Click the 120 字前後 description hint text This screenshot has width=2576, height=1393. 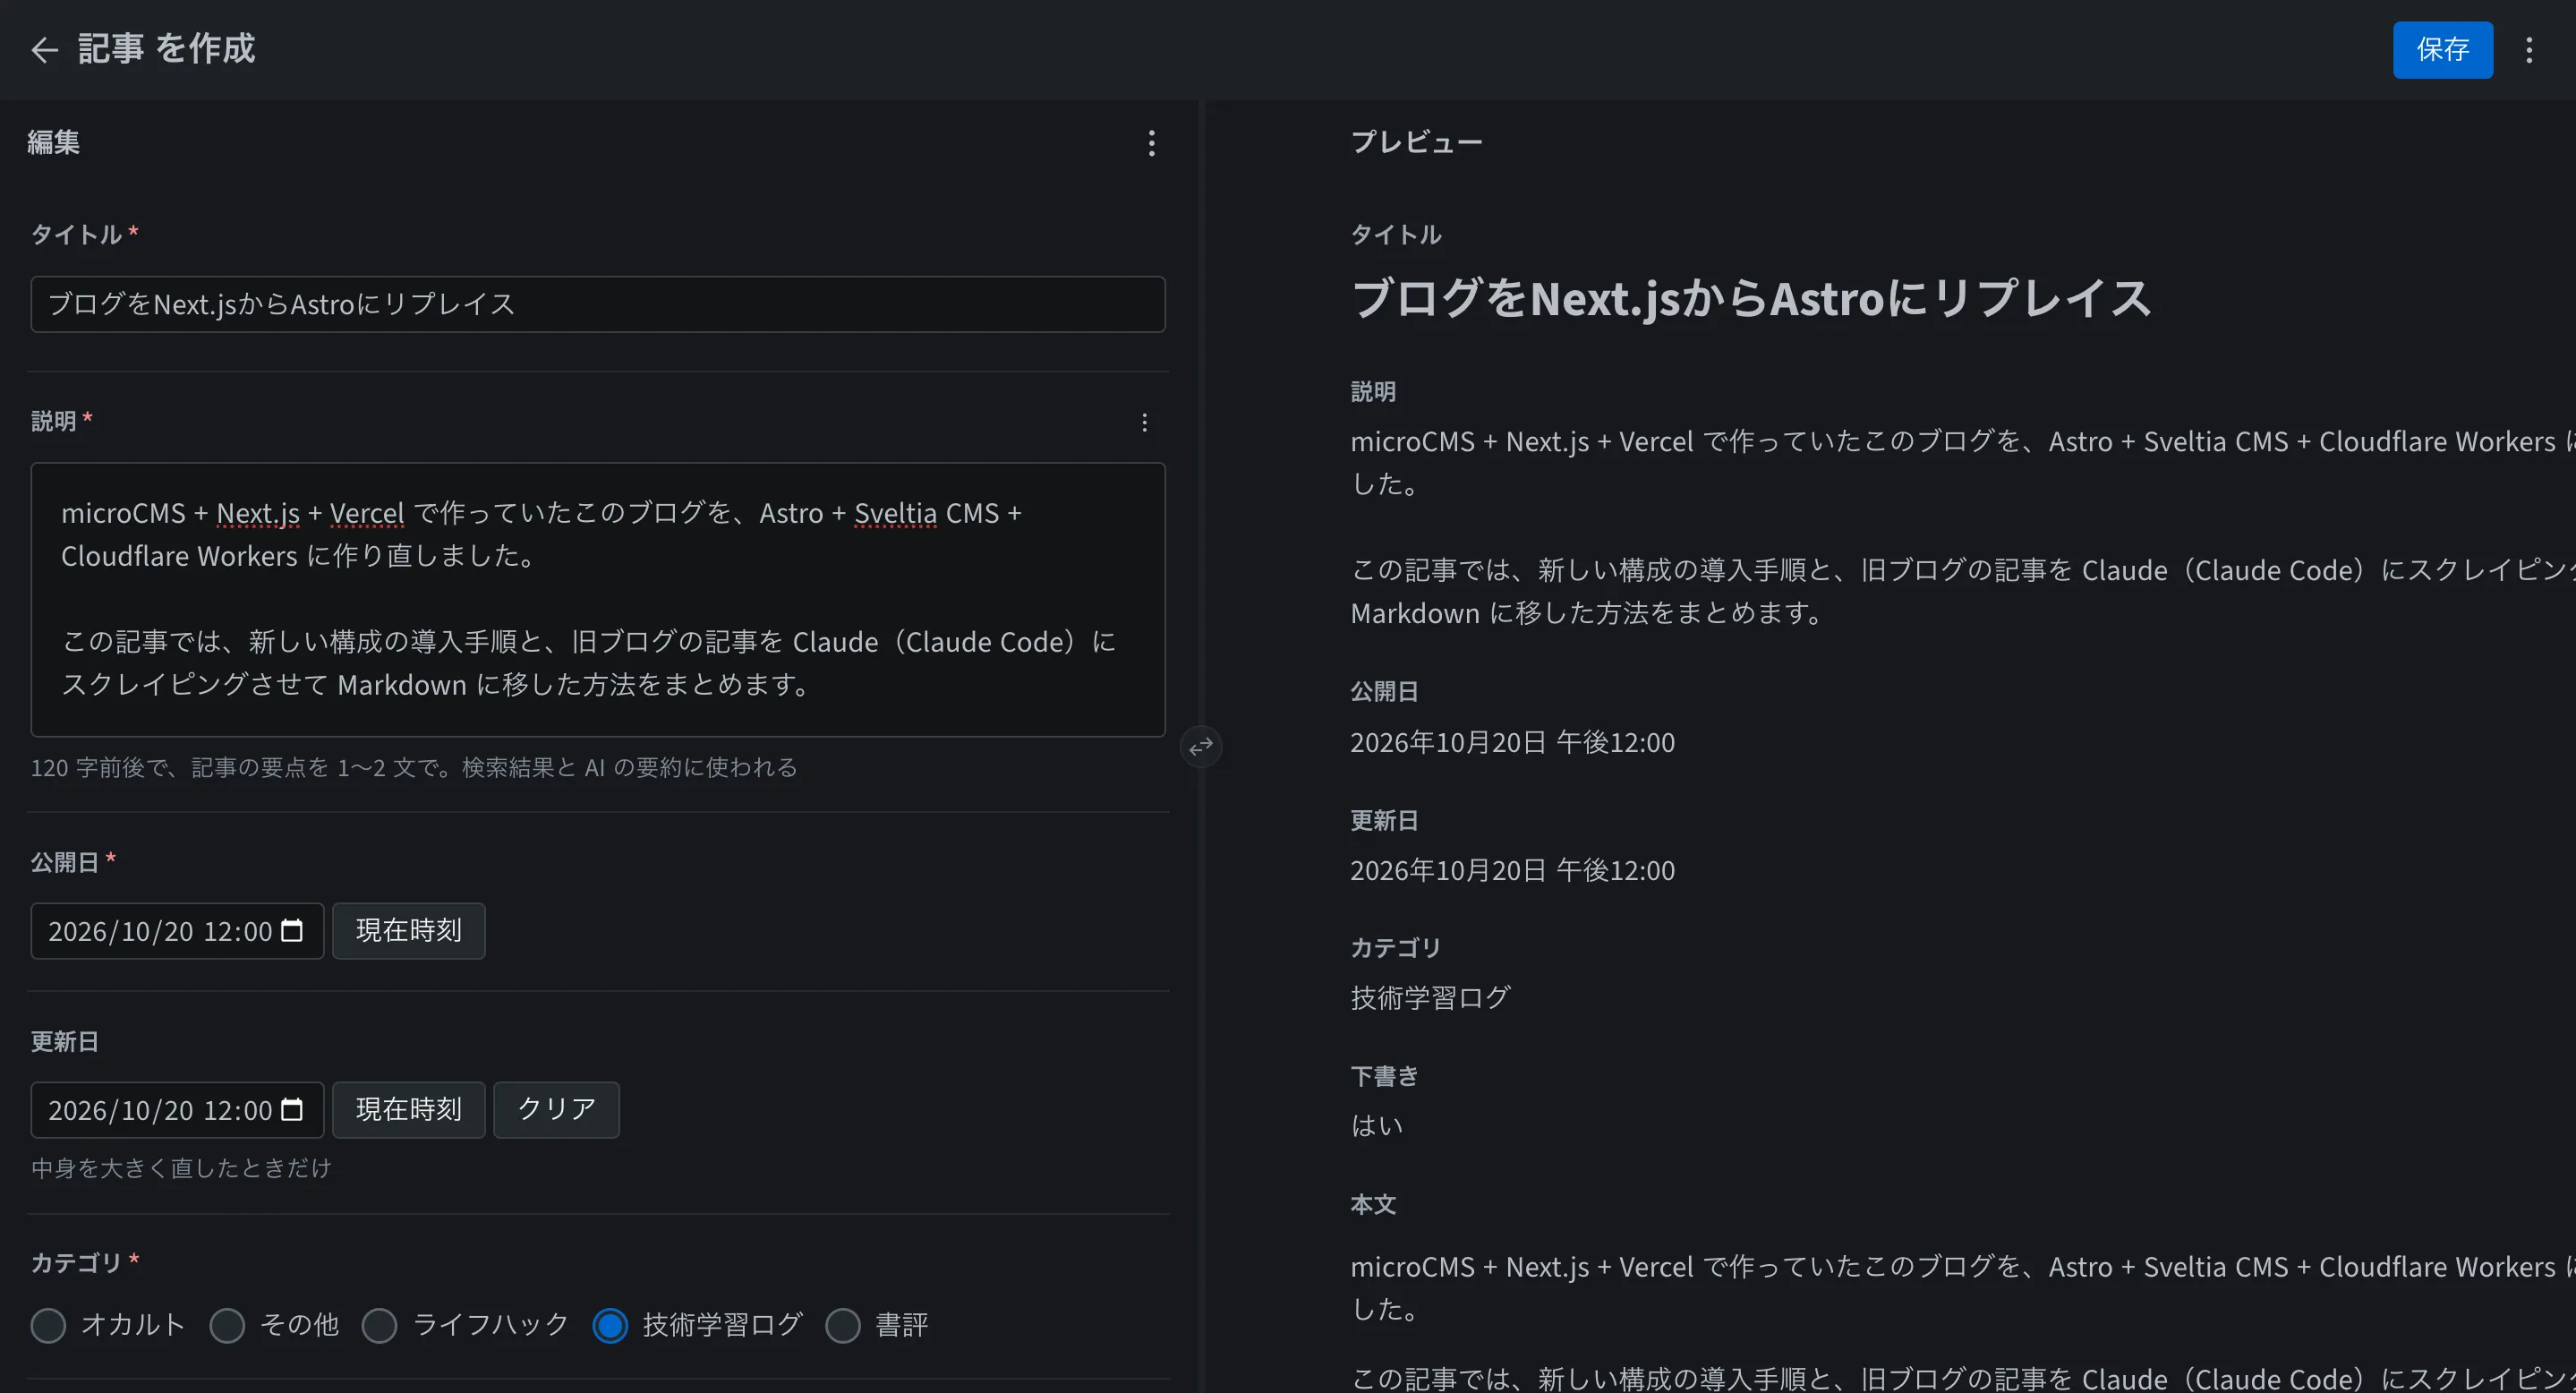point(414,767)
